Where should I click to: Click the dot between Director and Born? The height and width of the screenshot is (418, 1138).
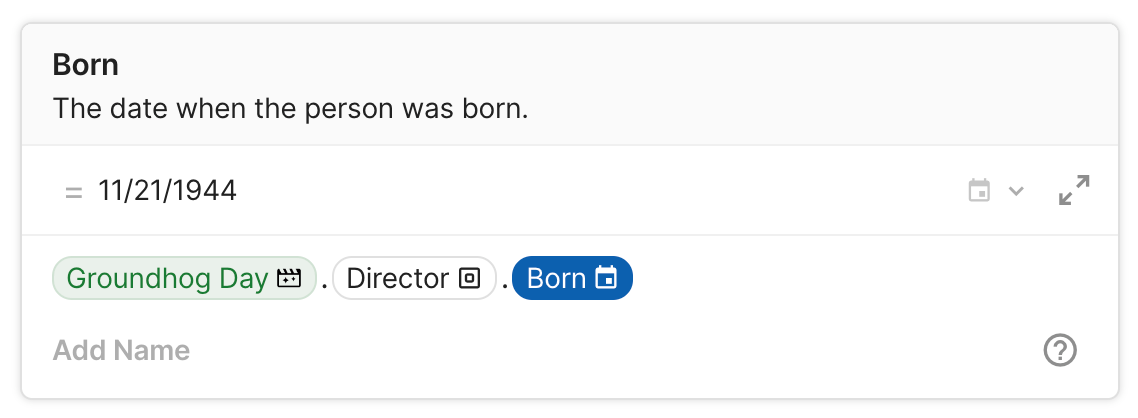point(505,283)
